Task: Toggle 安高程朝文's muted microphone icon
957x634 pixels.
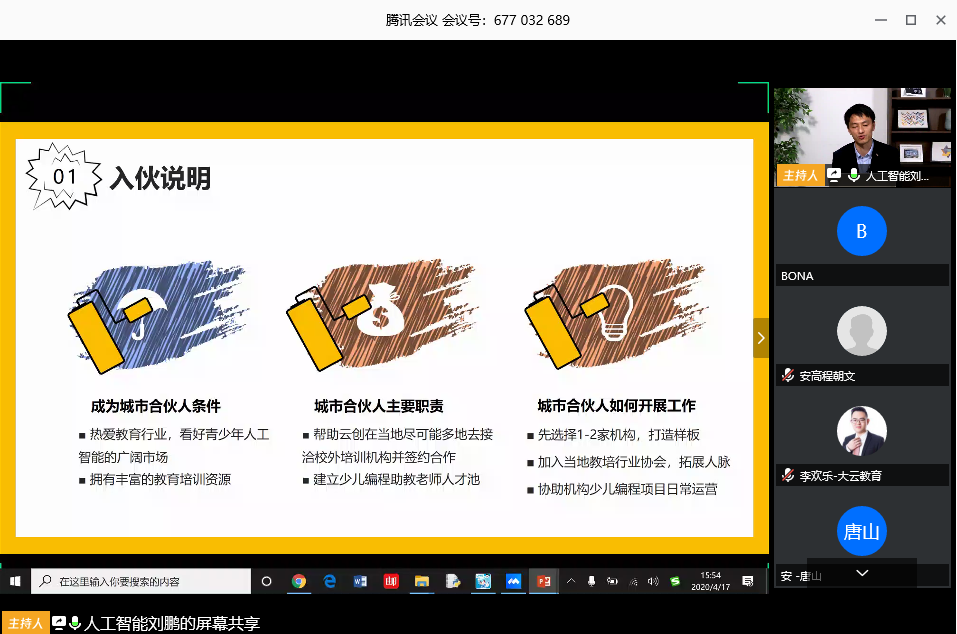Action: coord(788,376)
